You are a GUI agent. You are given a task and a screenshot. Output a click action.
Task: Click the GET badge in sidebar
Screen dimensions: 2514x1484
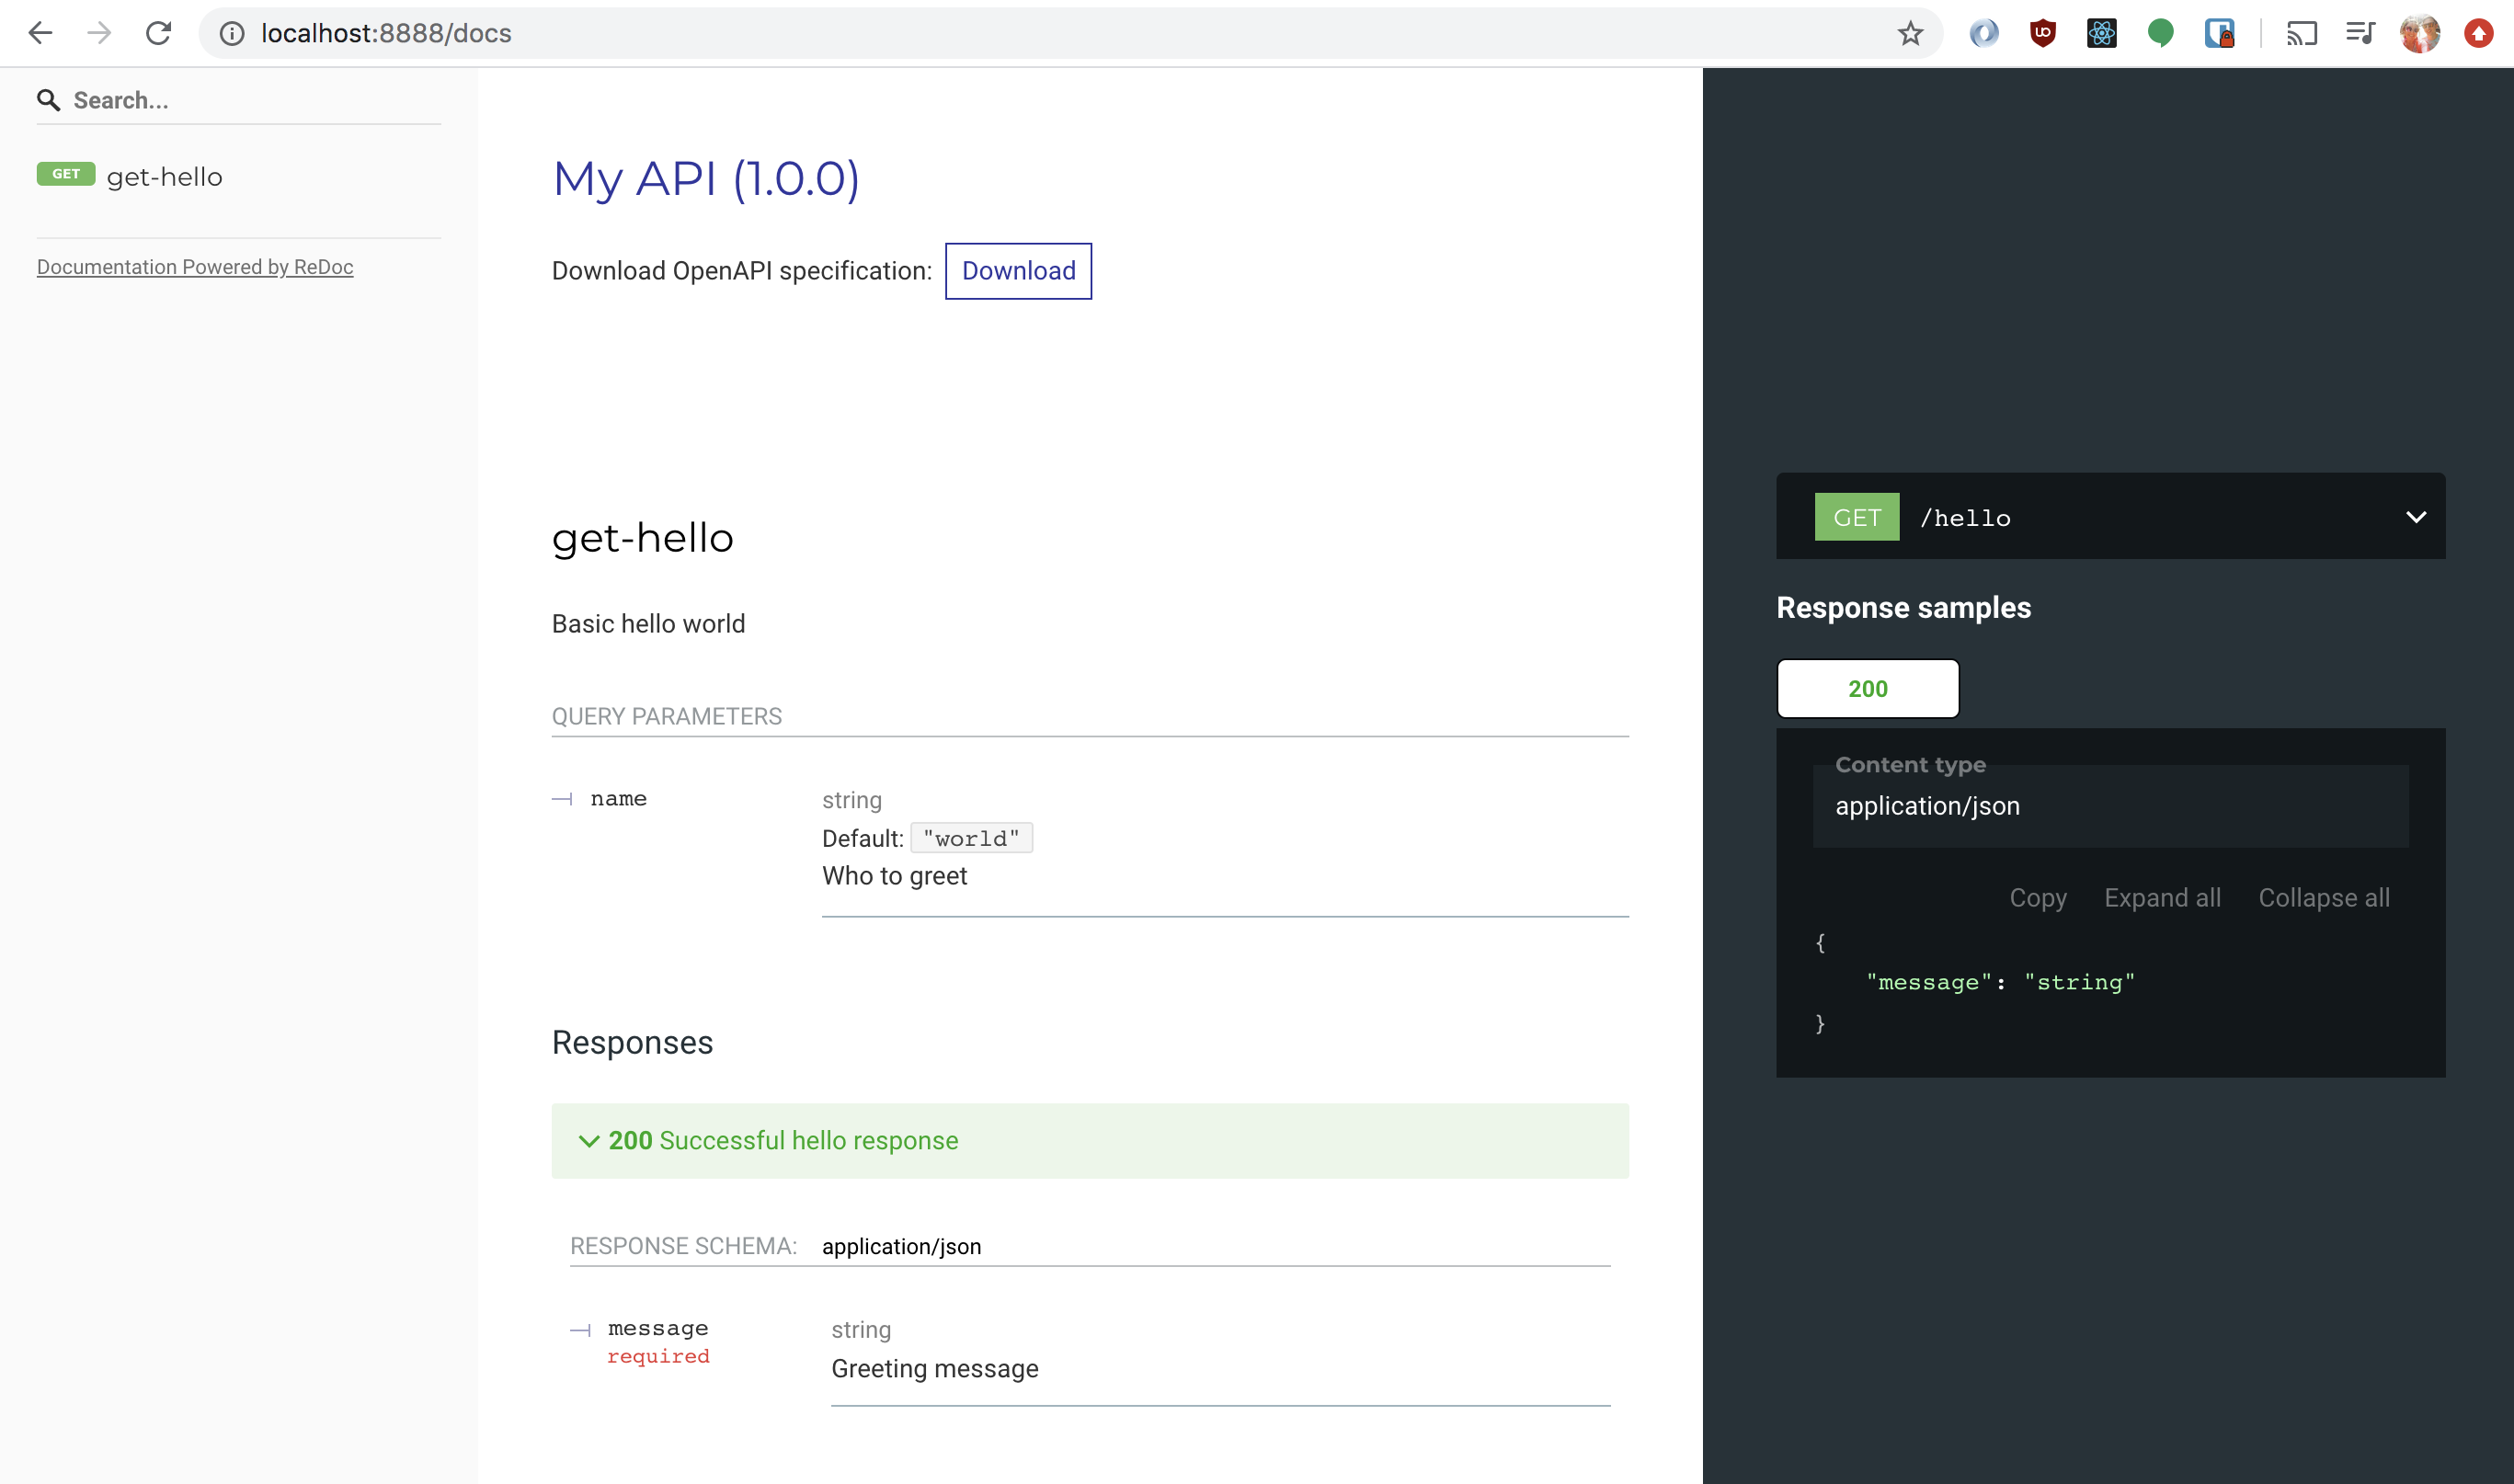click(x=66, y=174)
